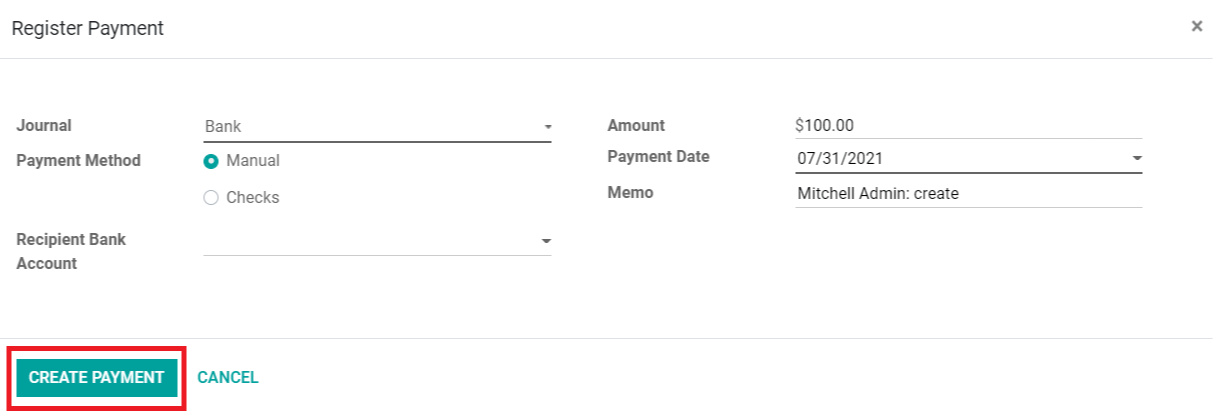Click the Payment Method label
Screen dimensions: 1213x418
(x=78, y=160)
